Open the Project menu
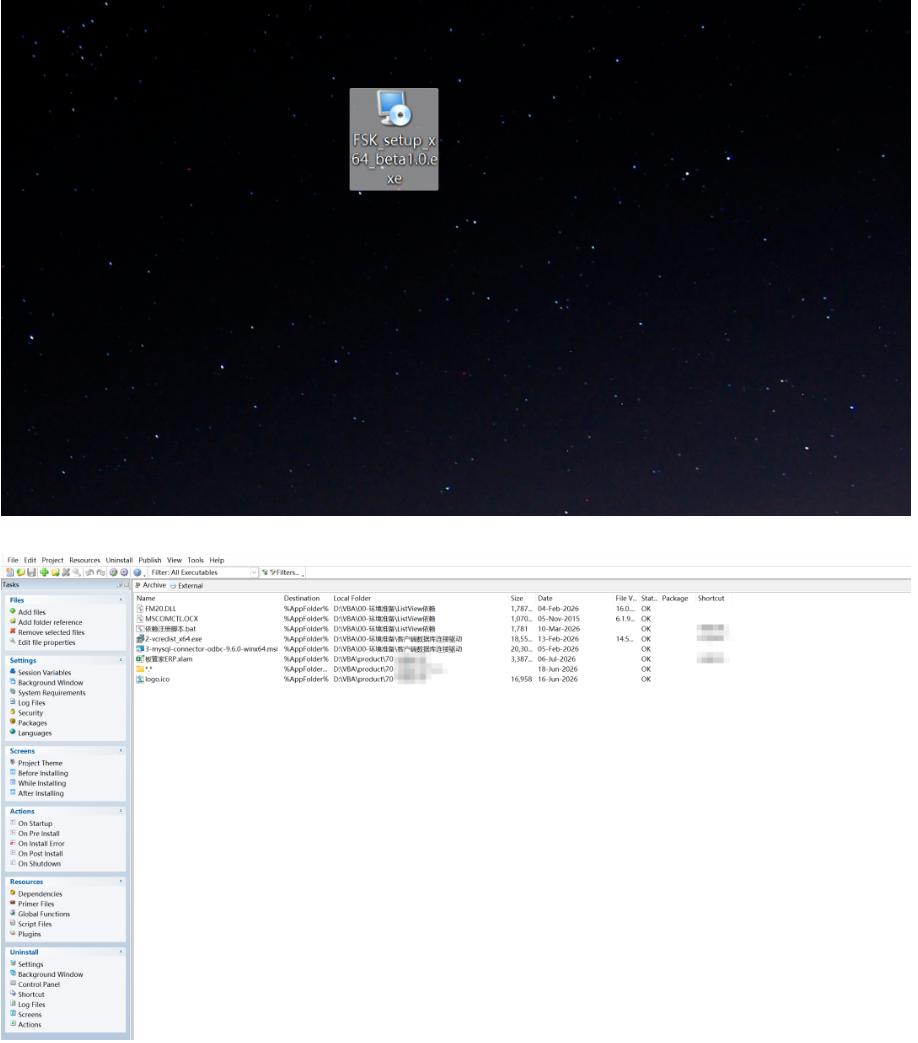Image resolution: width=918 pixels, height=1043 pixels. coord(53,560)
